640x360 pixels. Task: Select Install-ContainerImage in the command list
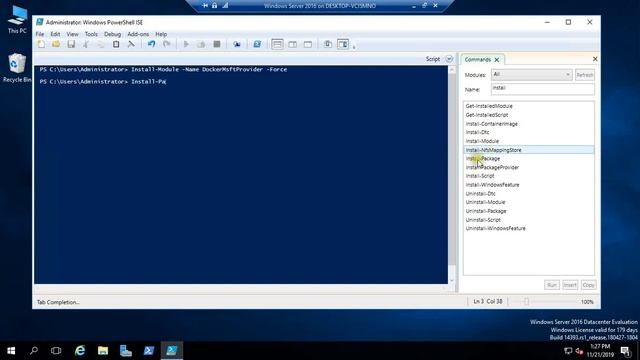(491, 124)
